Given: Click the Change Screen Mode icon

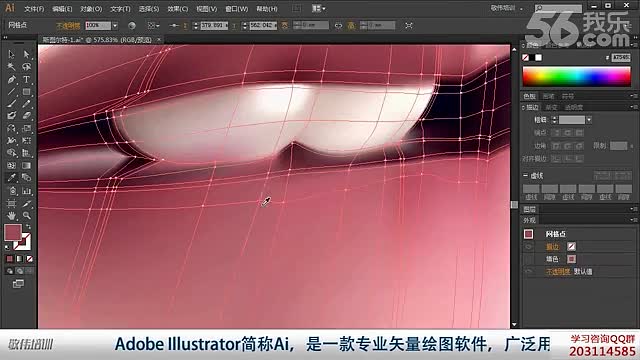Looking at the screenshot, I should click(18, 284).
